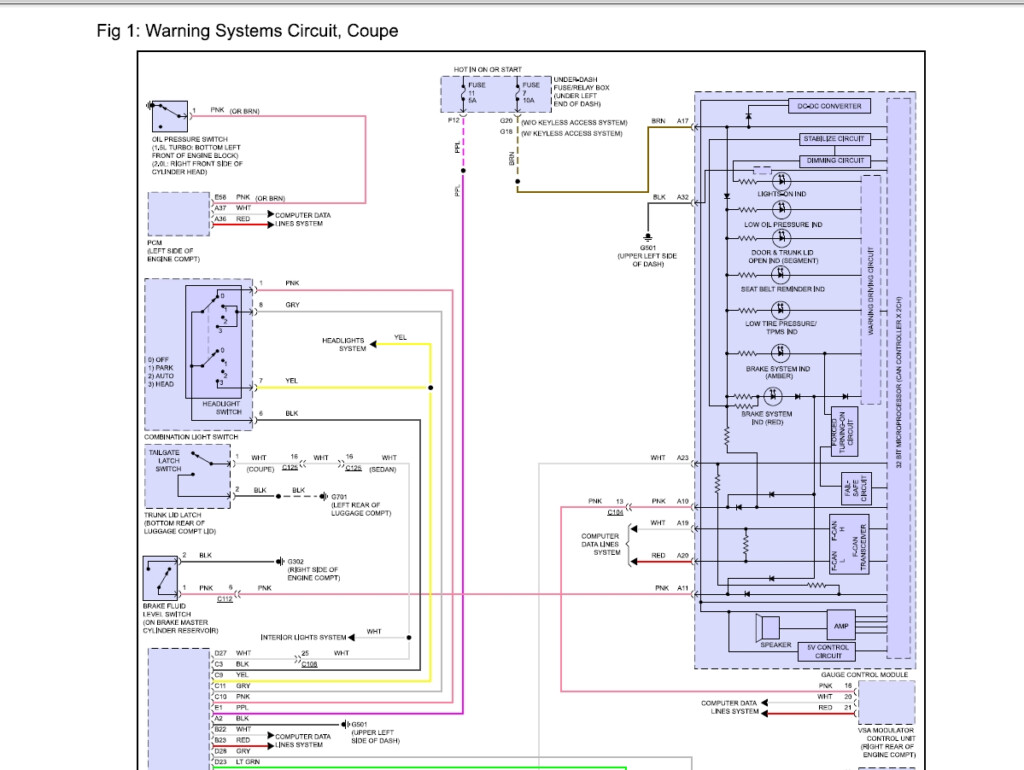Select the 'LOW OIL PRESSURE IND' label

[x=783, y=225]
